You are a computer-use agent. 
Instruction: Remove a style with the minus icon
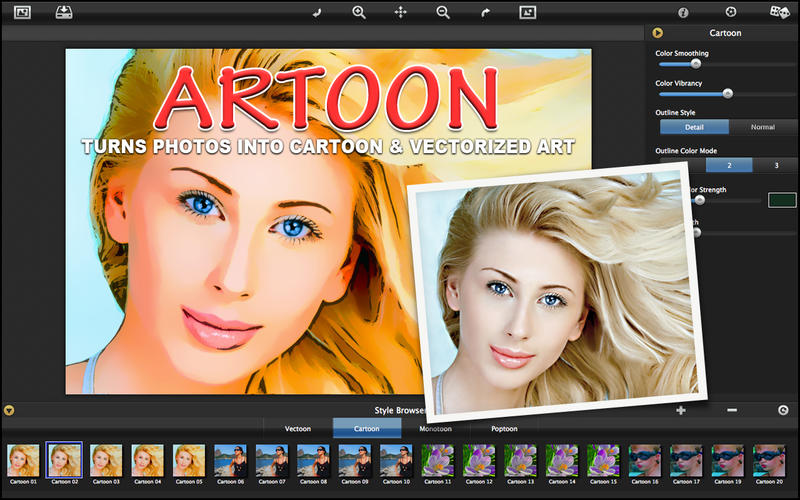(732, 410)
